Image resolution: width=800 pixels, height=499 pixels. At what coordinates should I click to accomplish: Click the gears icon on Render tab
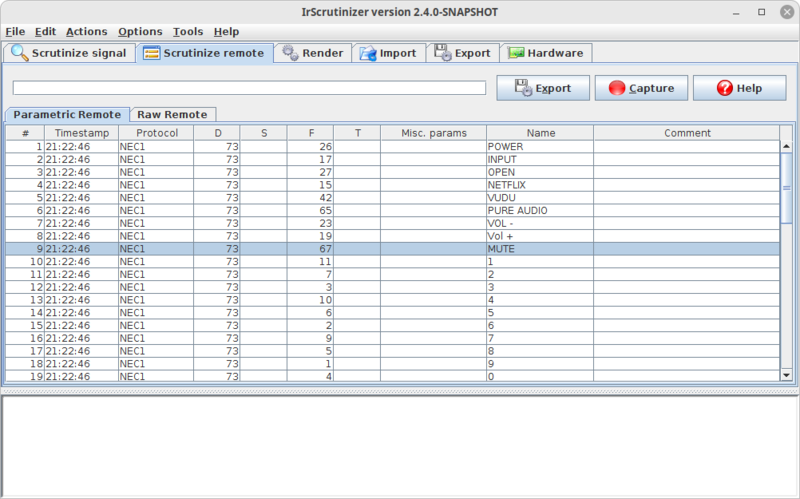tap(289, 53)
